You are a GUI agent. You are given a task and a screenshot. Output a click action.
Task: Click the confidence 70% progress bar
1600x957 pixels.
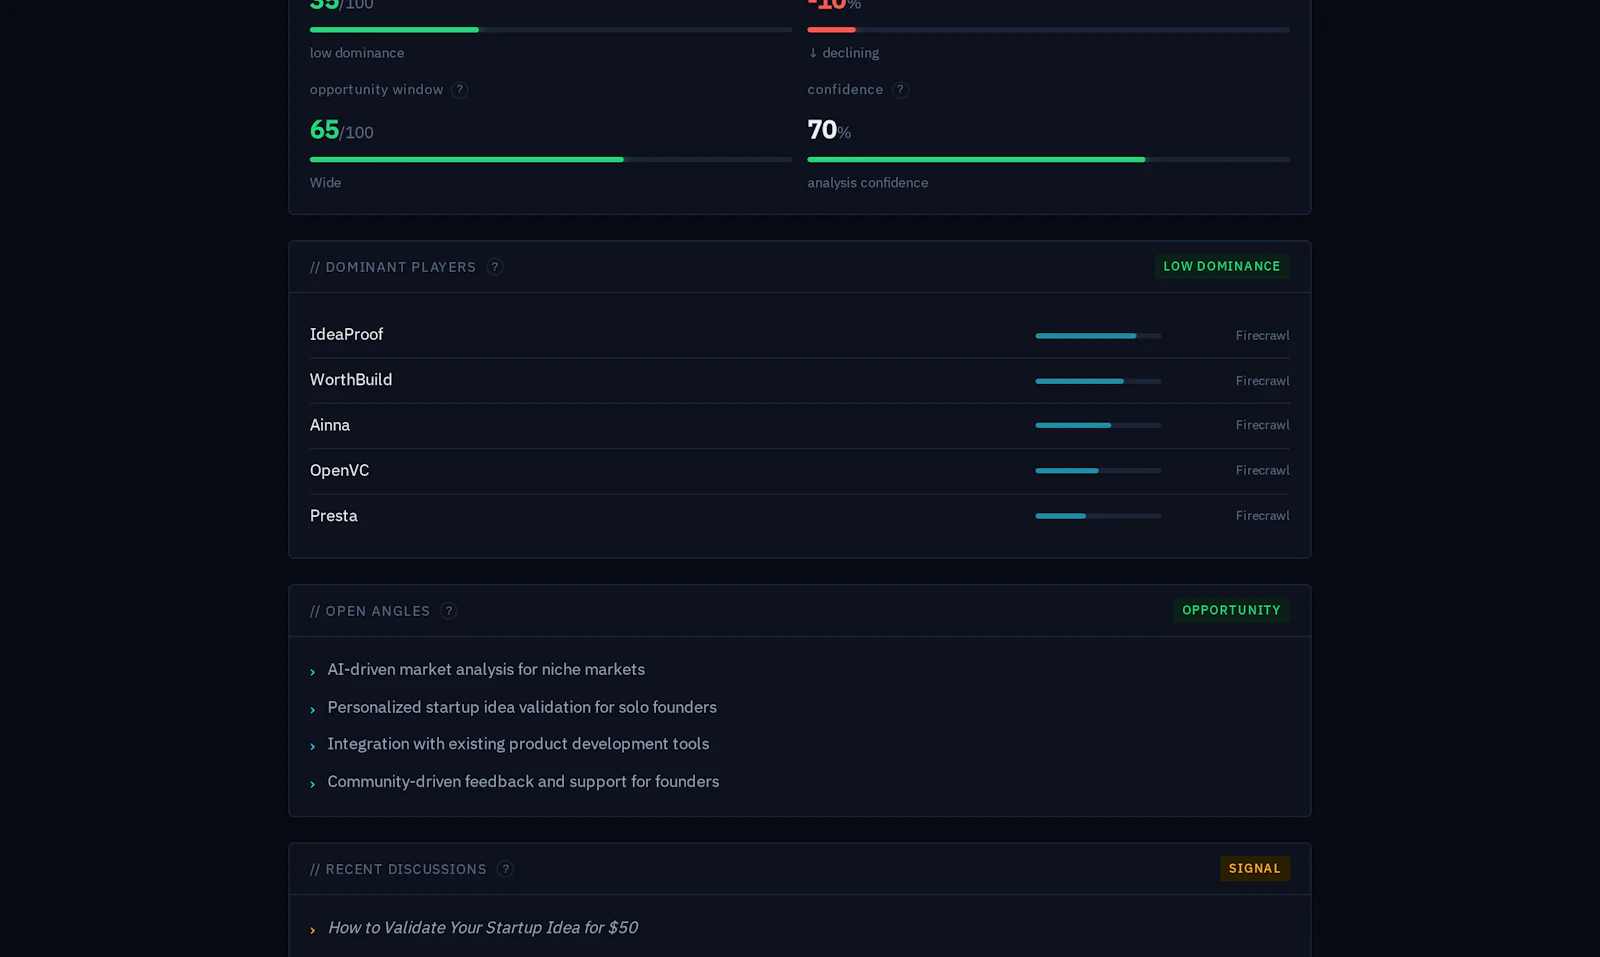pos(1048,159)
